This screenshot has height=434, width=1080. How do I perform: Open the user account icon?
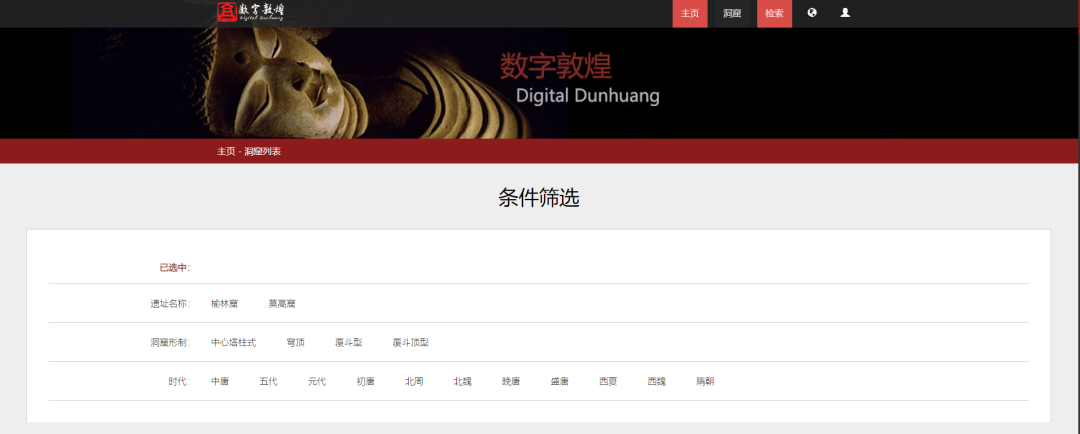tap(845, 12)
